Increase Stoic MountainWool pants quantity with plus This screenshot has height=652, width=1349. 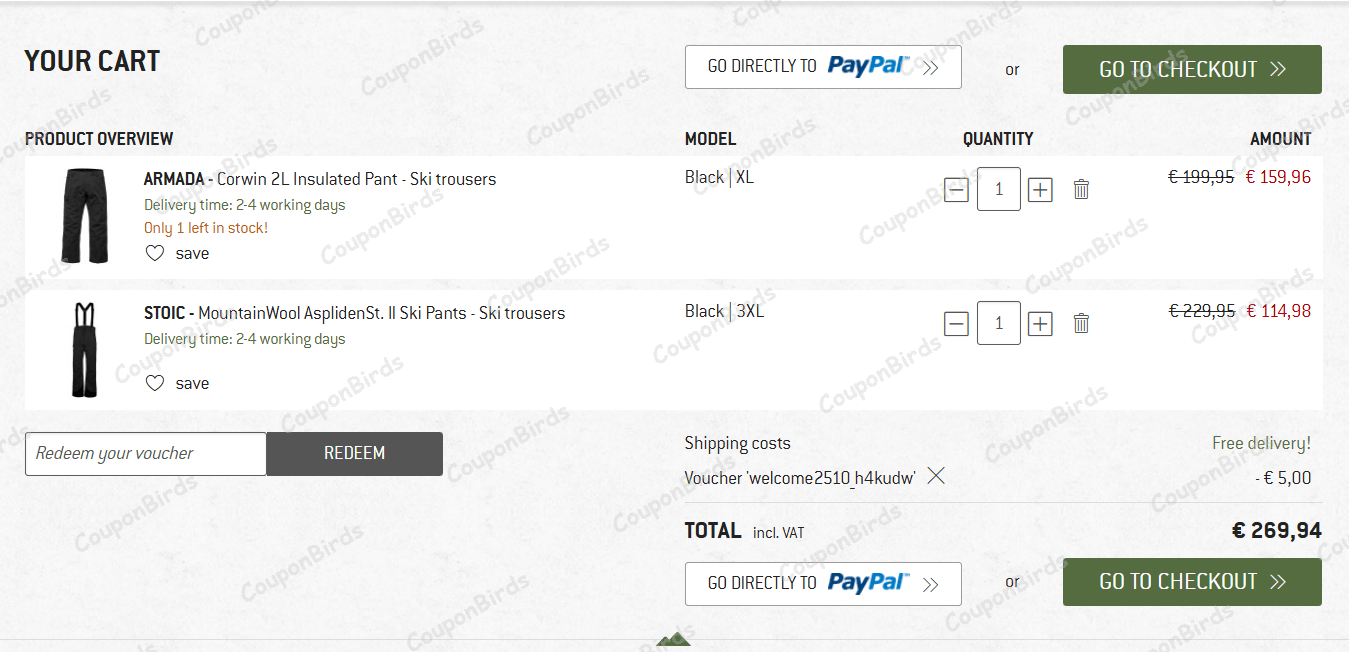(1040, 323)
